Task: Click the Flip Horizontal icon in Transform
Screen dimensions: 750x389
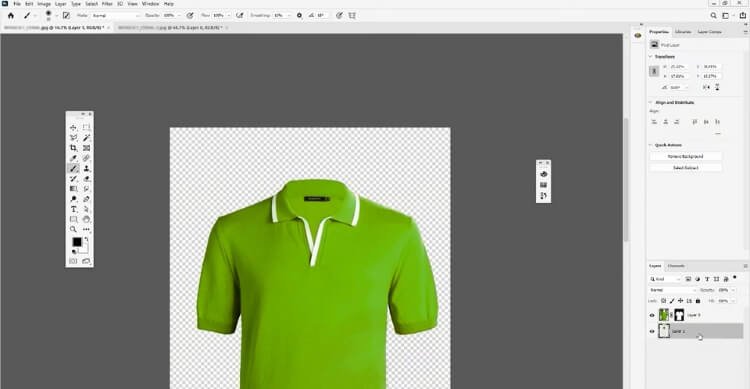Action: (706, 88)
